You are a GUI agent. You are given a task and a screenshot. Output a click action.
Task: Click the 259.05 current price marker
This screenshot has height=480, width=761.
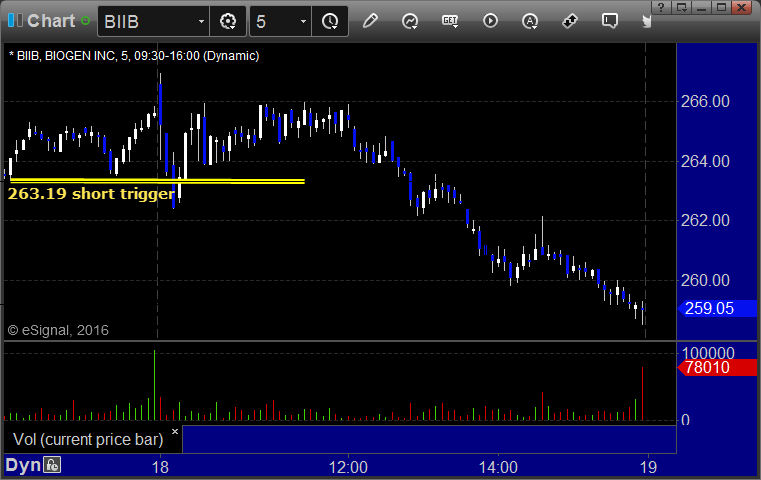coord(717,308)
